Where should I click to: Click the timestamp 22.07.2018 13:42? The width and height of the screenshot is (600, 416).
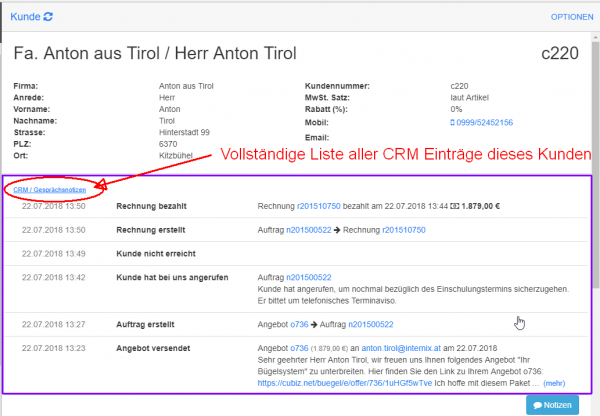point(54,277)
